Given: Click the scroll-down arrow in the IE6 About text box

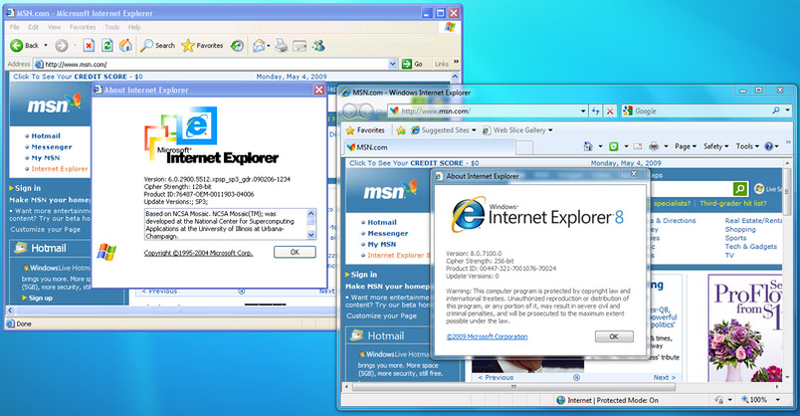Looking at the screenshot, I should [311, 235].
